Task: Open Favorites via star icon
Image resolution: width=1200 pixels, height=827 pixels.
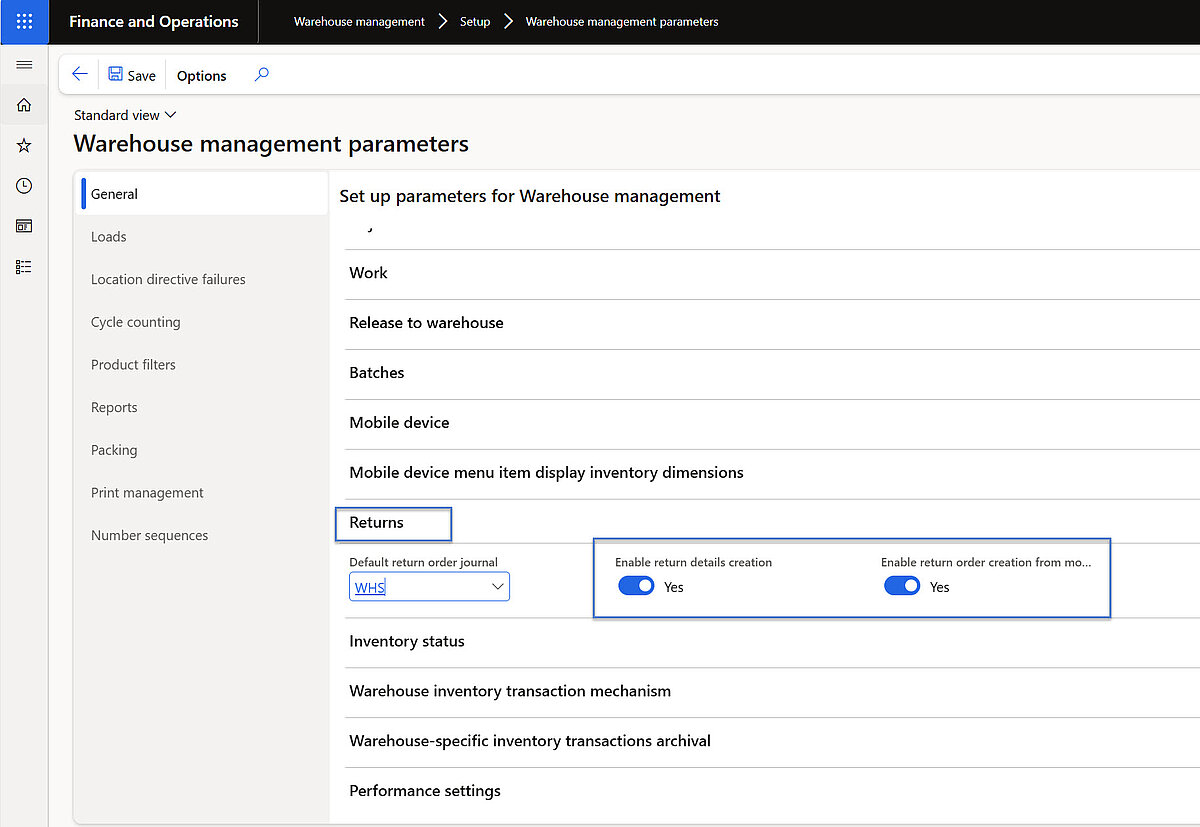Action: click(23, 145)
